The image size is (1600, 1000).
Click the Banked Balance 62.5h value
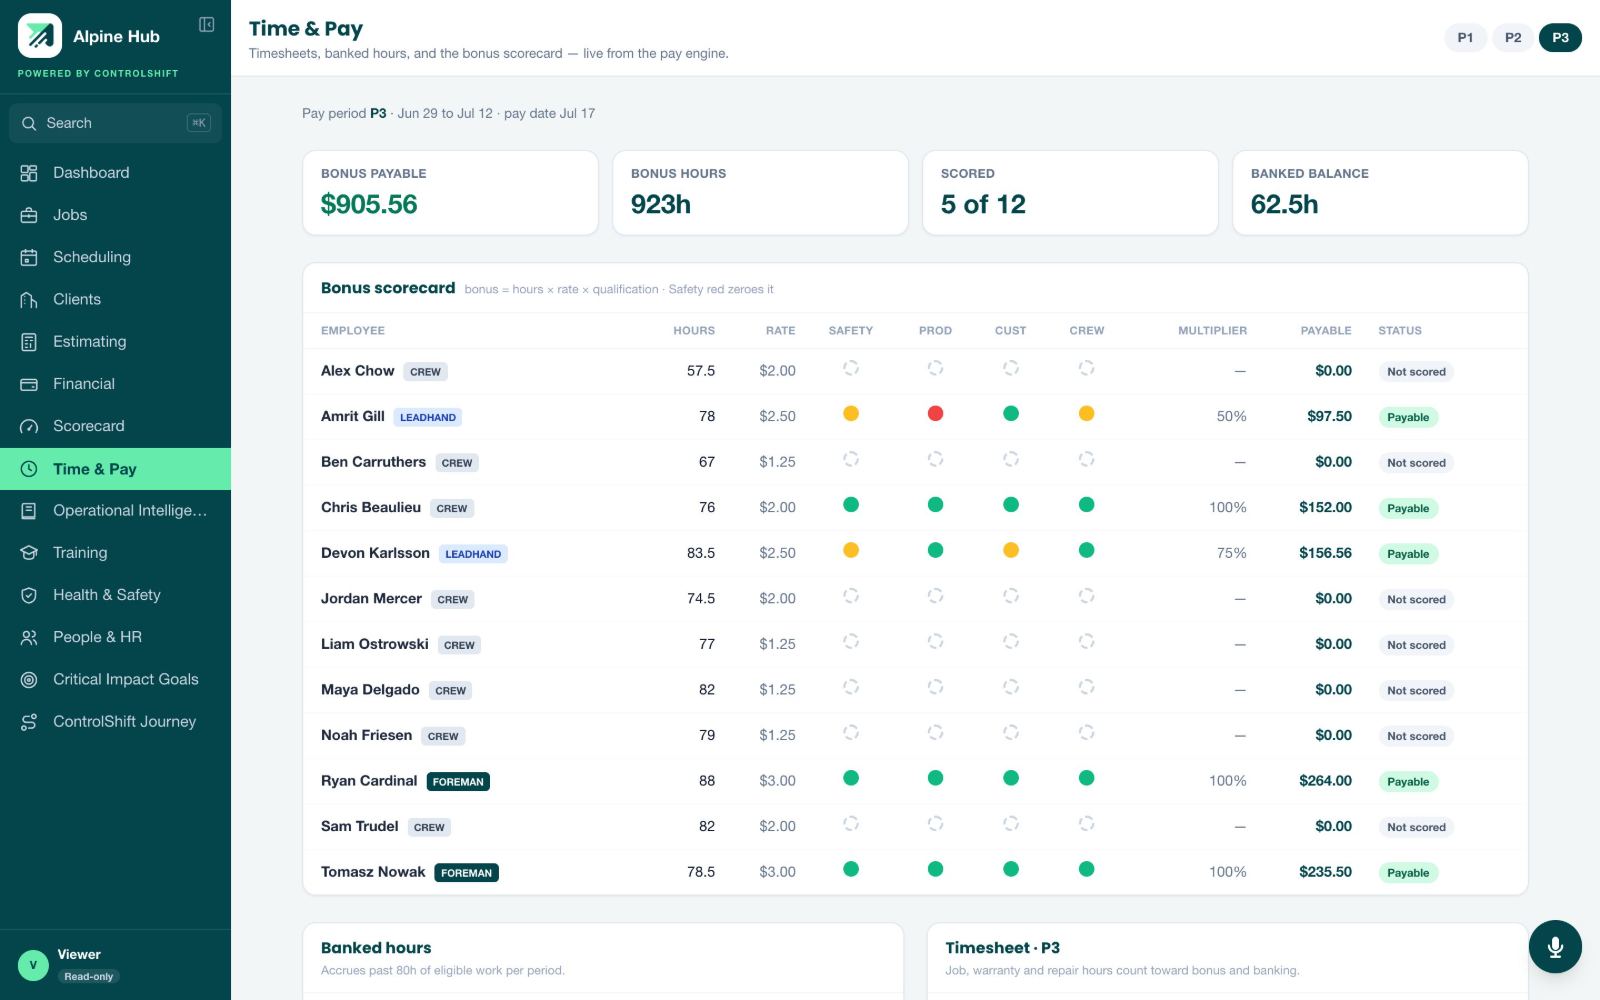(x=1284, y=204)
